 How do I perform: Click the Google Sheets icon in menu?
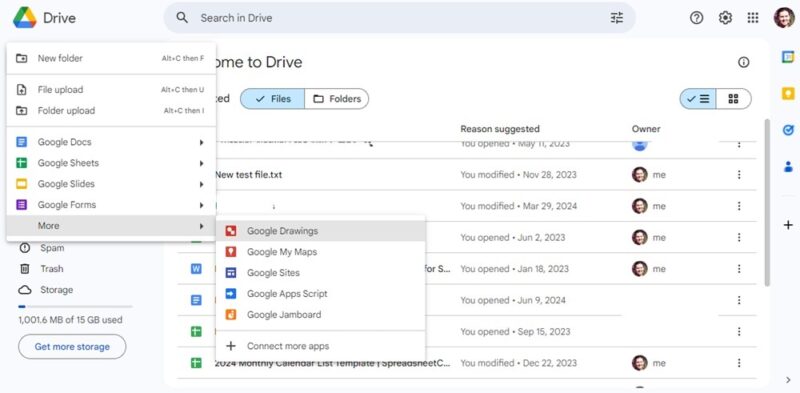coord(21,163)
